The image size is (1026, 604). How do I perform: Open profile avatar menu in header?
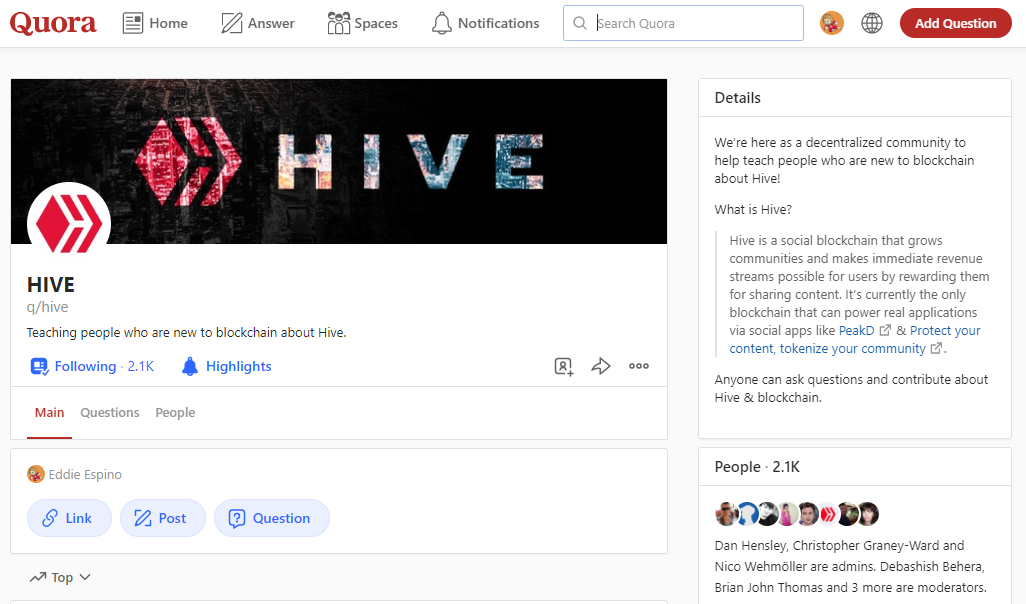[x=832, y=23]
